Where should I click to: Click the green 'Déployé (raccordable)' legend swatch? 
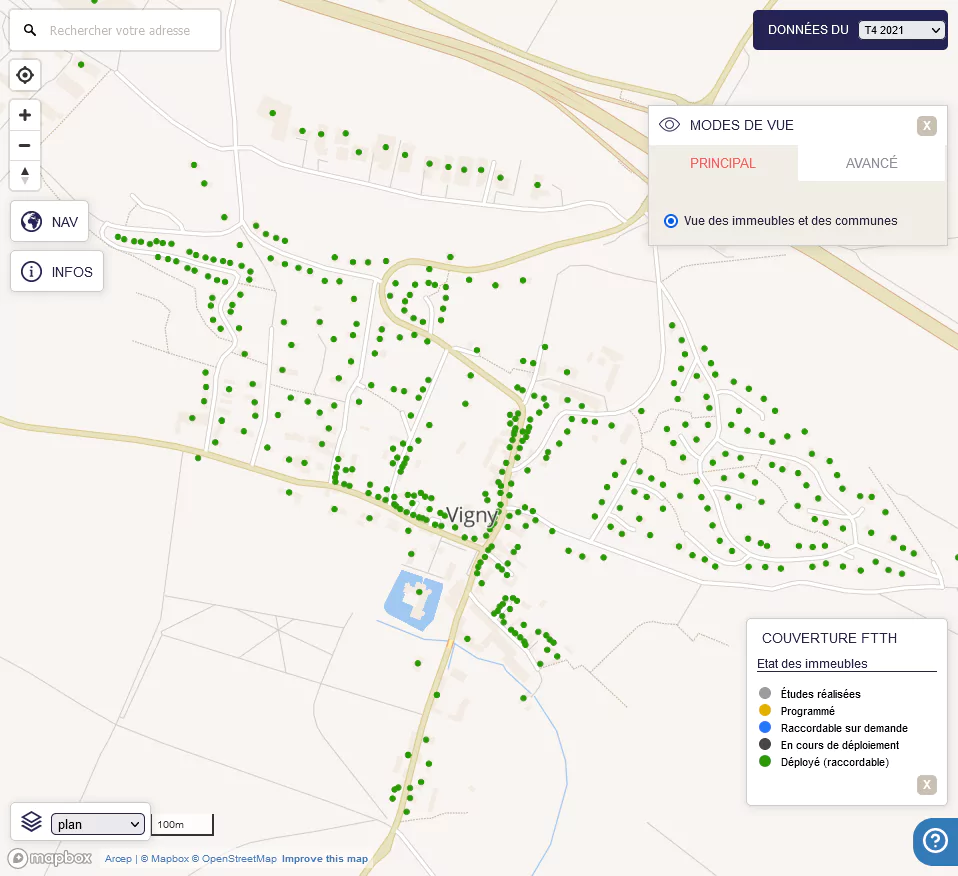[x=765, y=762]
